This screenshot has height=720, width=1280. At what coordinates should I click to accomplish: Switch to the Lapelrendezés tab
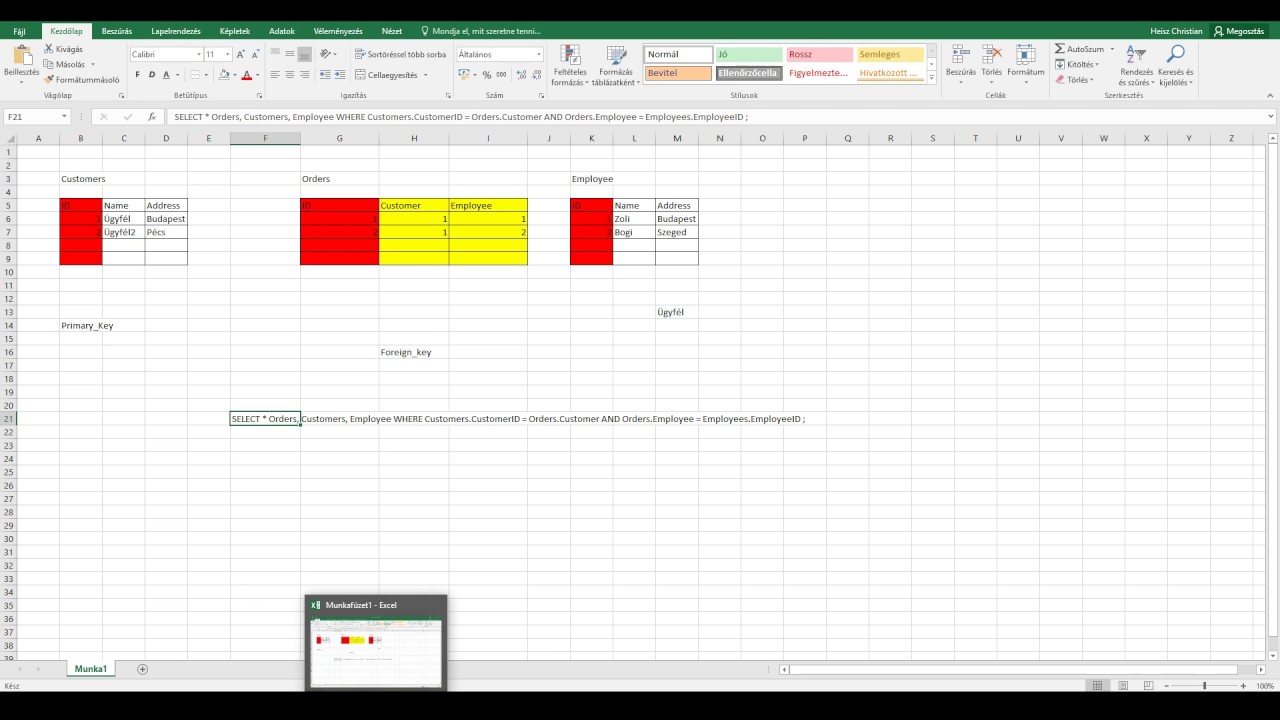coord(176,31)
